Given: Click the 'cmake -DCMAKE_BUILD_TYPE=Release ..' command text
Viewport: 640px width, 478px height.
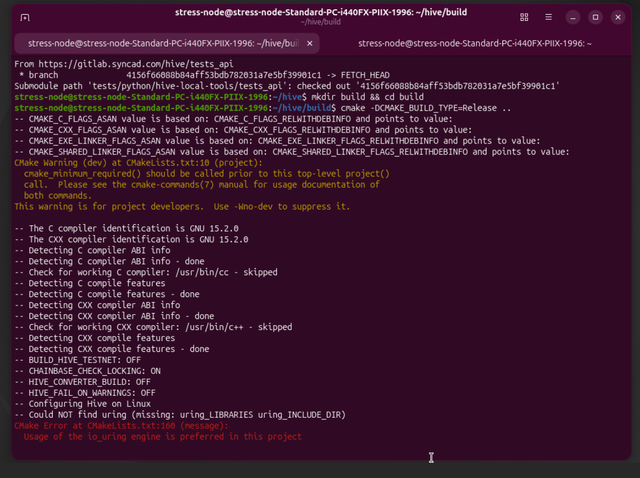Looking at the screenshot, I should (426, 108).
